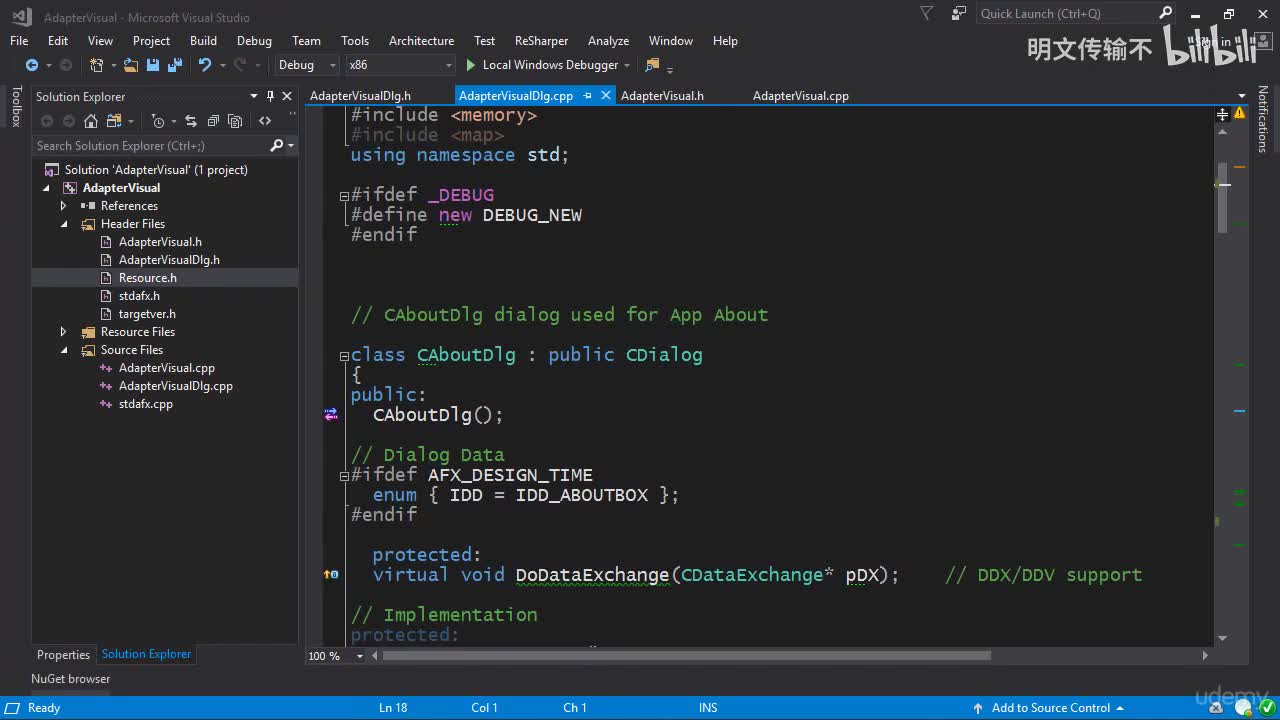Open the ReSharper menu
The width and height of the screenshot is (1280, 720).
tap(541, 41)
